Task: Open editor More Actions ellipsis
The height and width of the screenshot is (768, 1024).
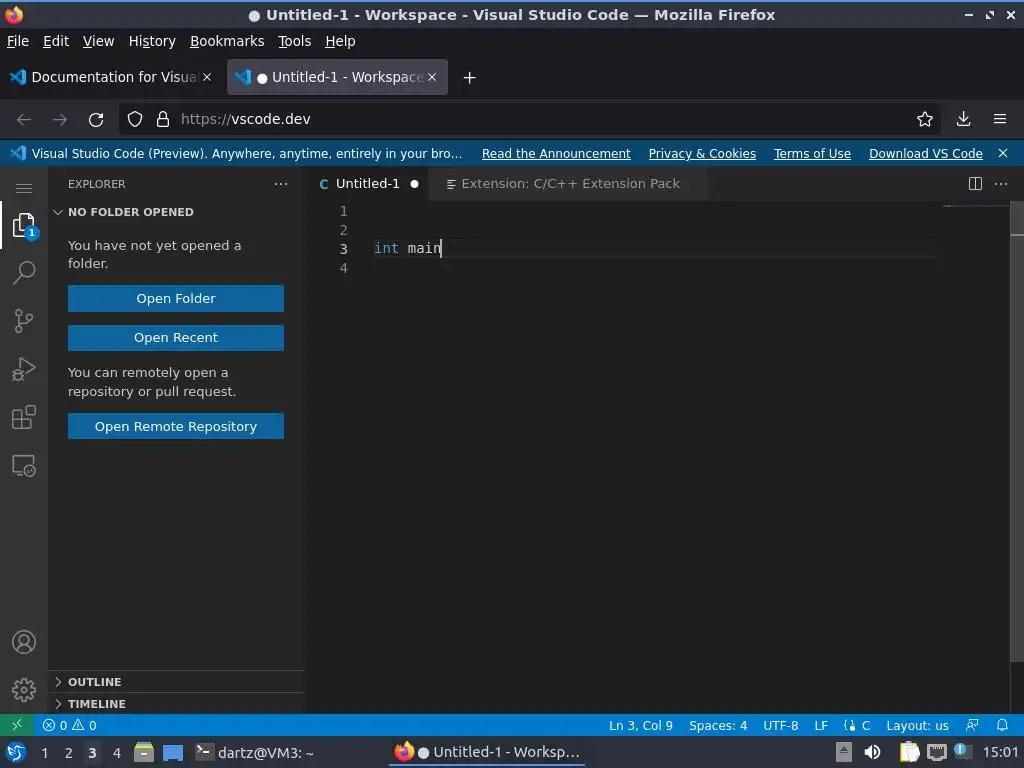Action: pyautogui.click(x=1000, y=184)
